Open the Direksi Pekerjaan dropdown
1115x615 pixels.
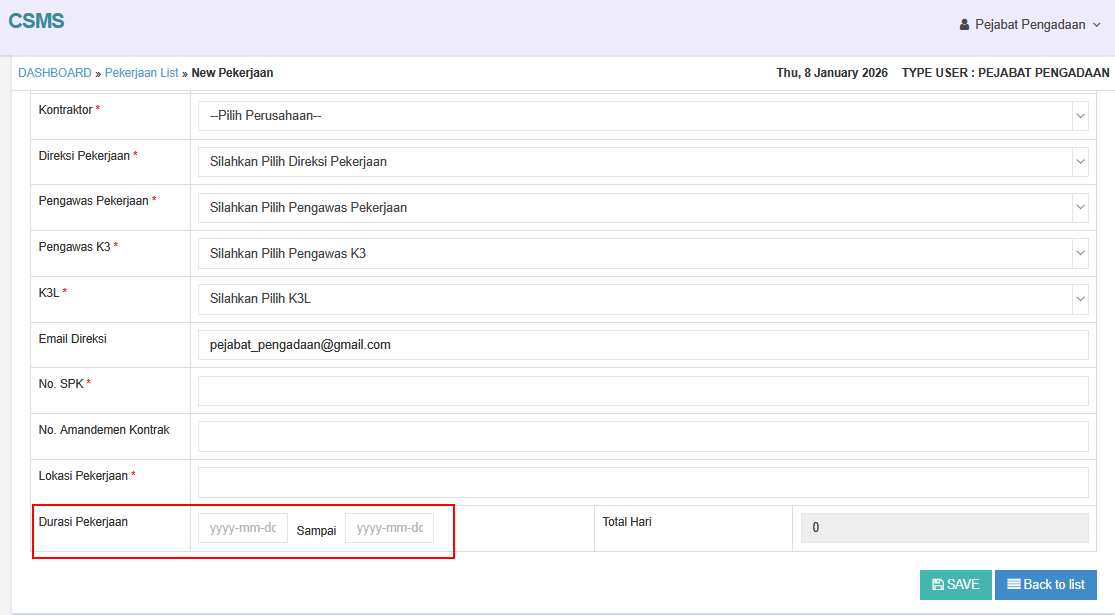coord(642,161)
